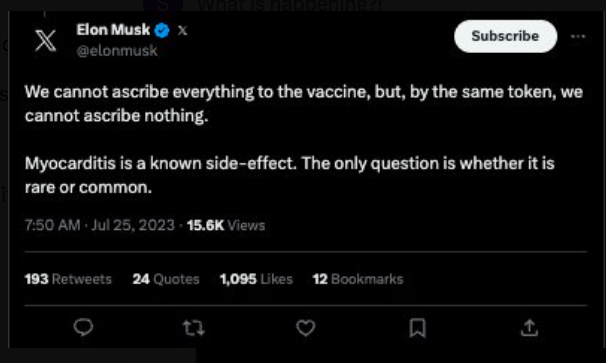Open the share upload arrow icon

point(529,328)
